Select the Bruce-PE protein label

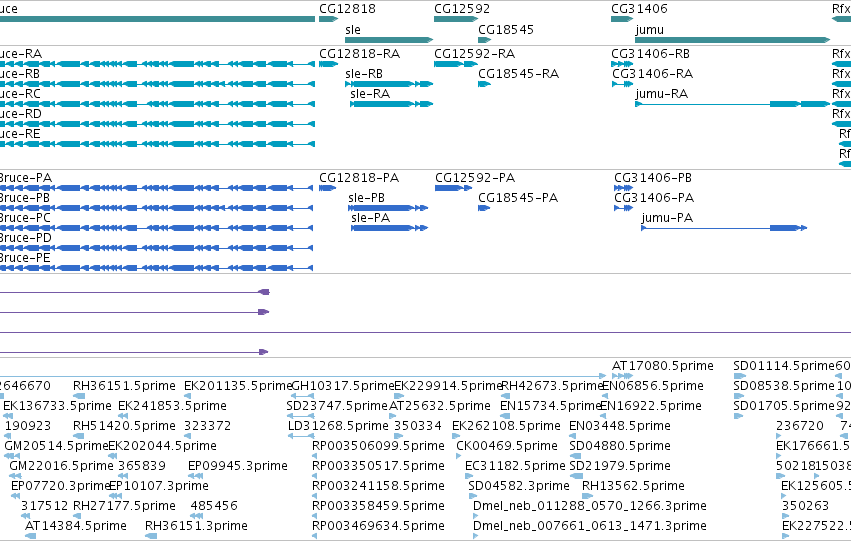click(x=25, y=258)
